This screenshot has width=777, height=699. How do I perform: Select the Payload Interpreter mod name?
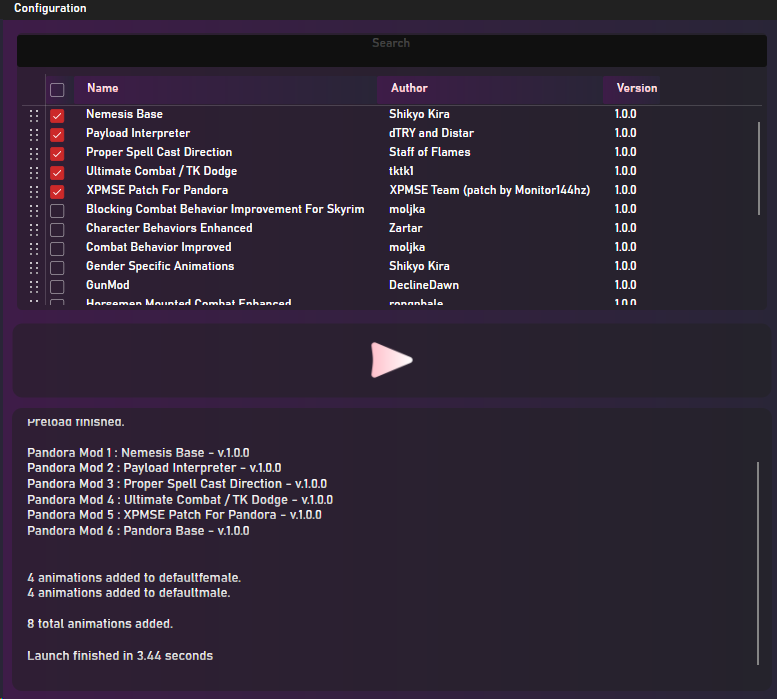click(x=138, y=133)
